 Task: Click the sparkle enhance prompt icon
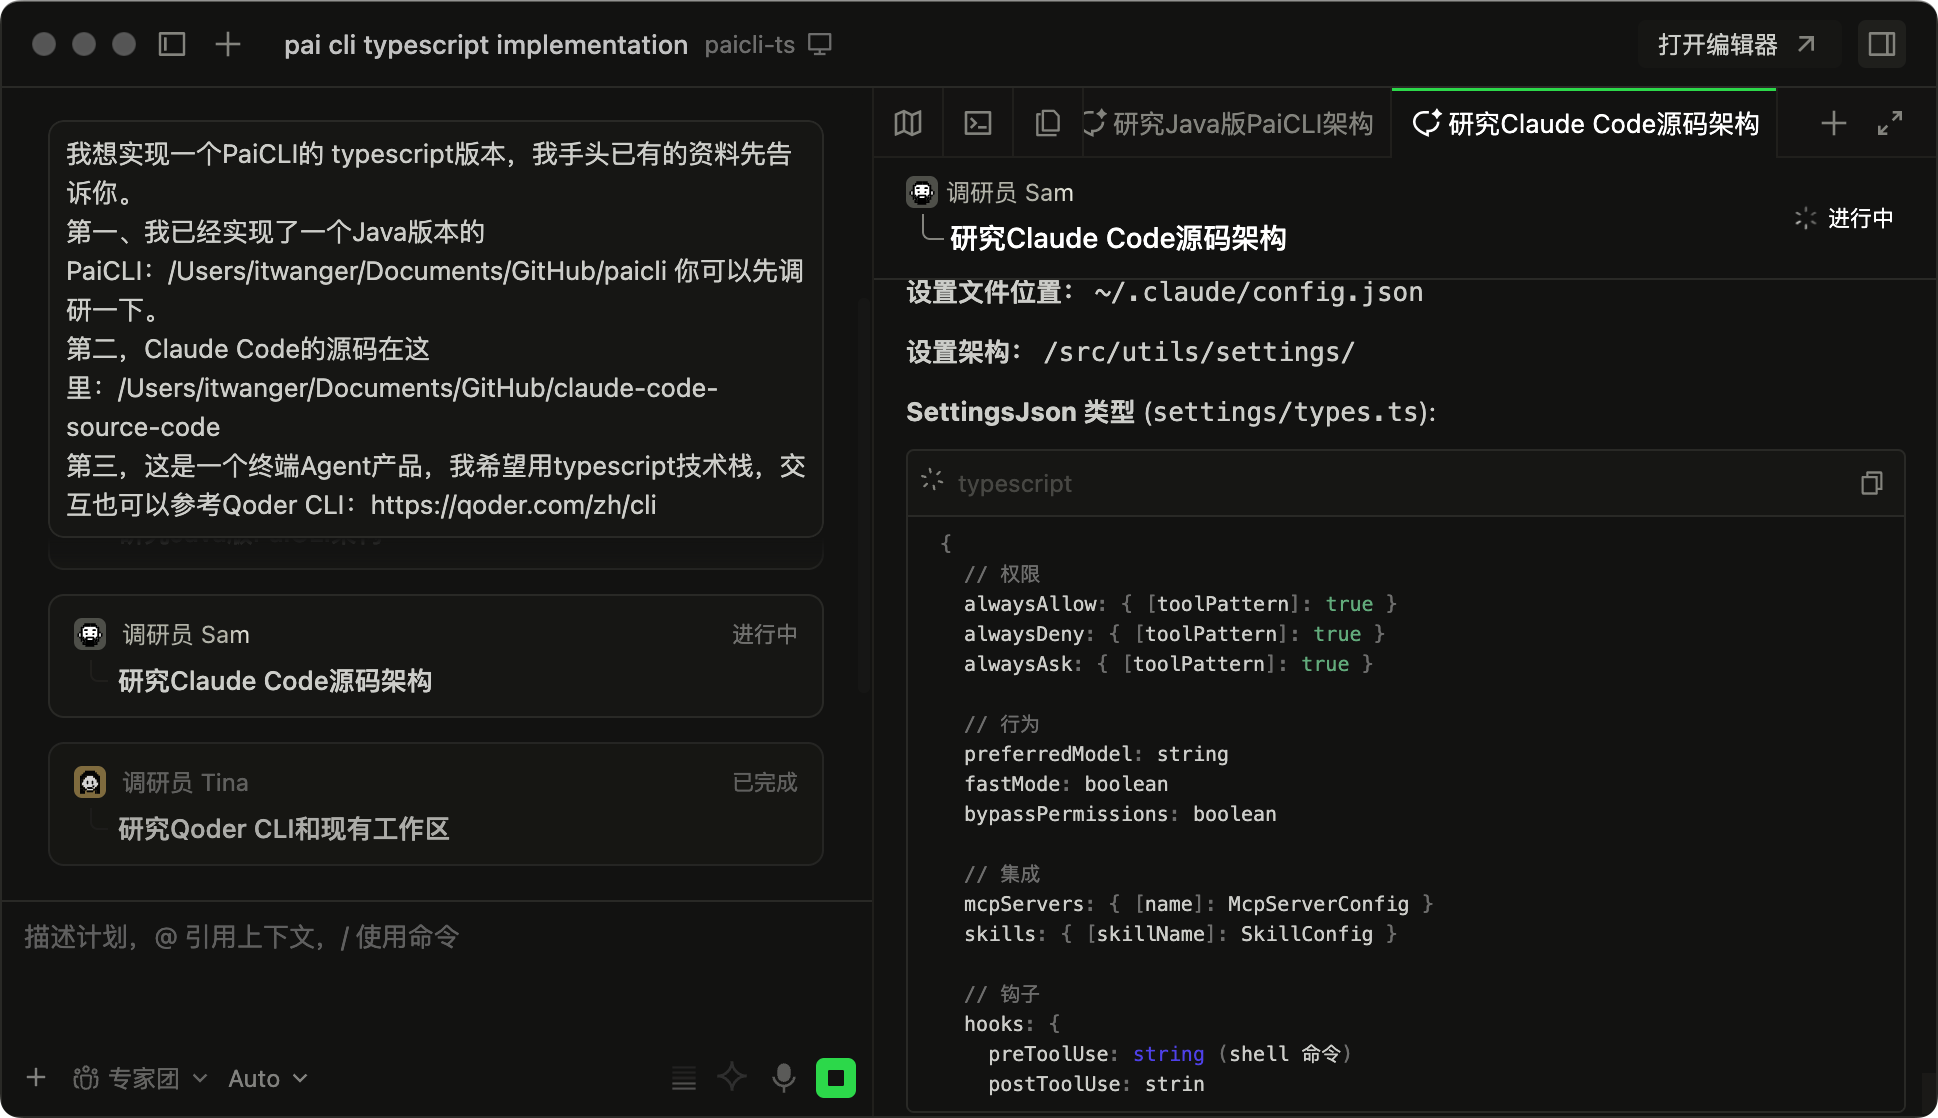(732, 1077)
